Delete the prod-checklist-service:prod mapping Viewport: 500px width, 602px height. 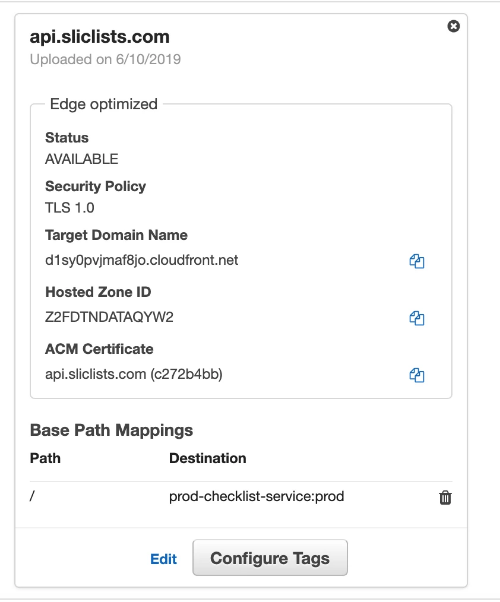[445, 497]
